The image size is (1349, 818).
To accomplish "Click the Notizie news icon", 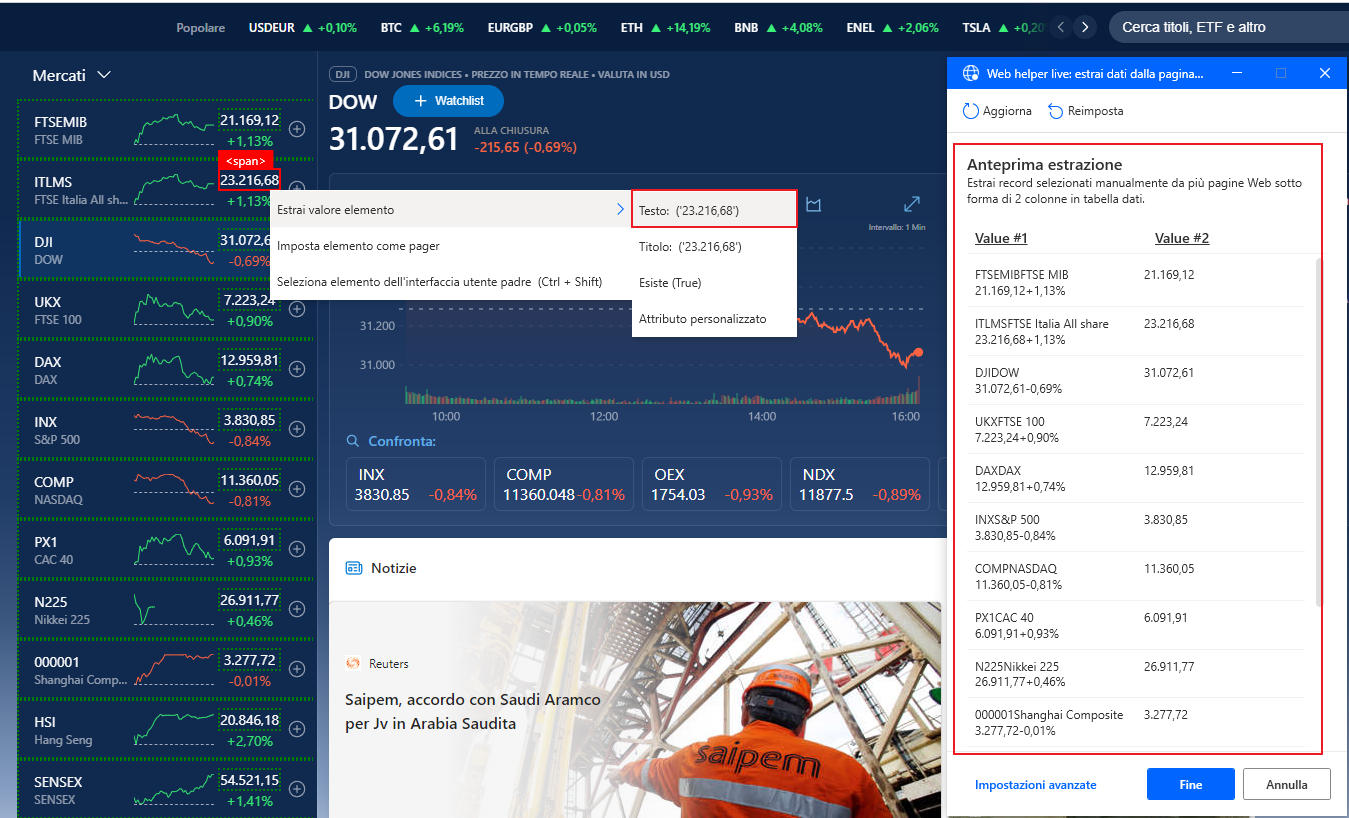I will tap(353, 568).
